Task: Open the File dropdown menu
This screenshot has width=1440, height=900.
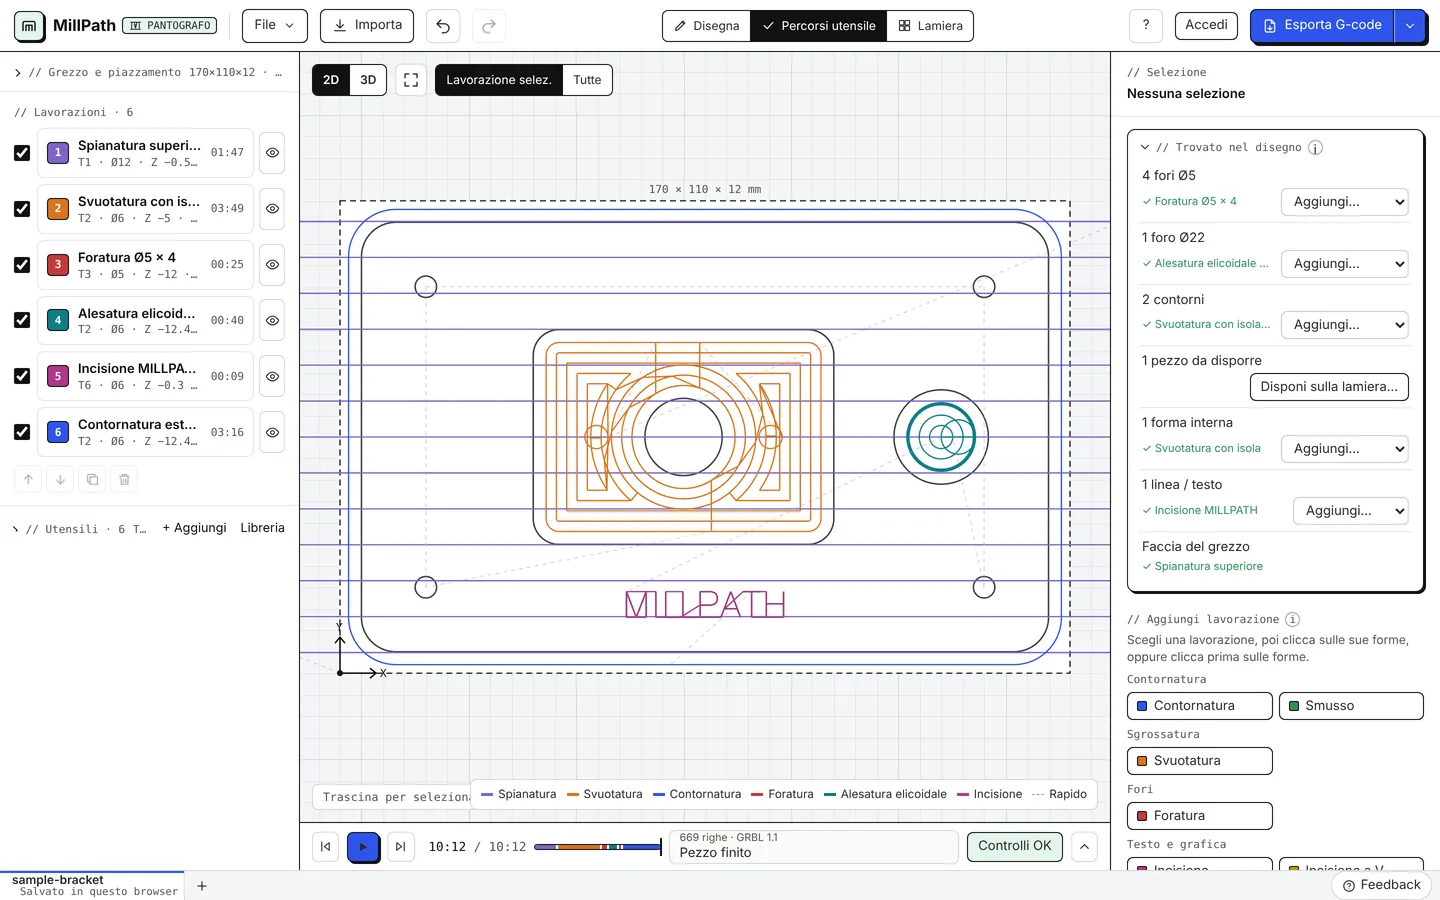Action: pyautogui.click(x=275, y=25)
